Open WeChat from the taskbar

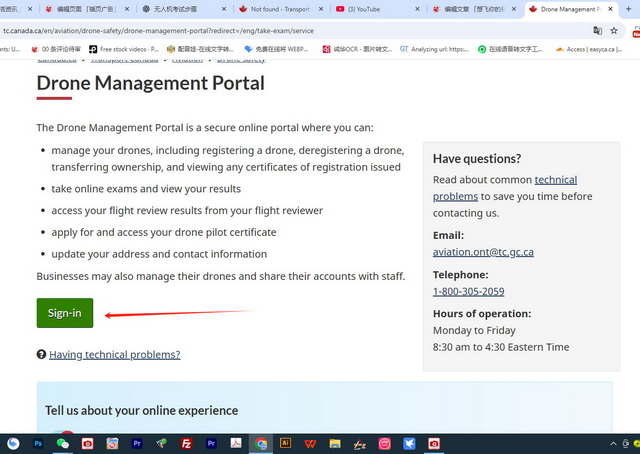point(63,443)
